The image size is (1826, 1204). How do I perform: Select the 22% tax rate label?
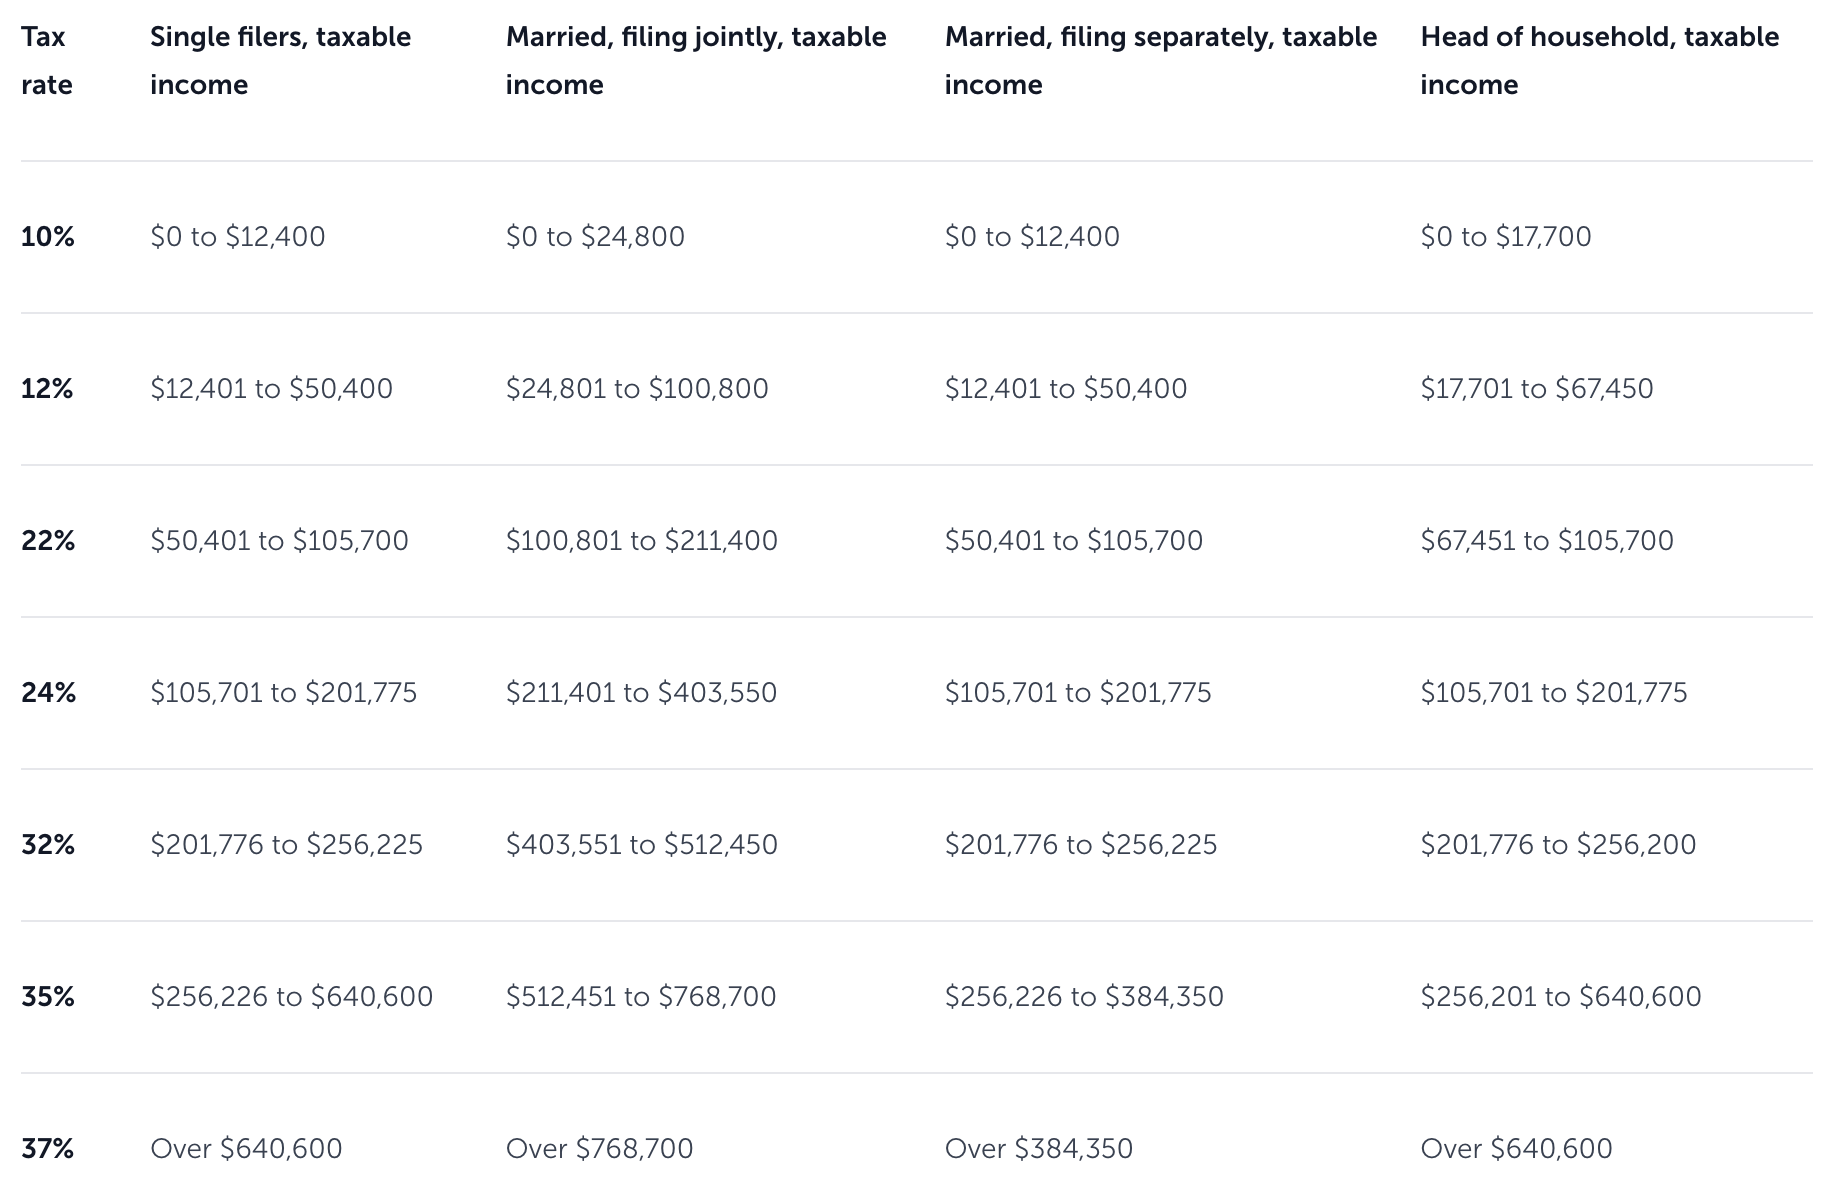pos(48,541)
